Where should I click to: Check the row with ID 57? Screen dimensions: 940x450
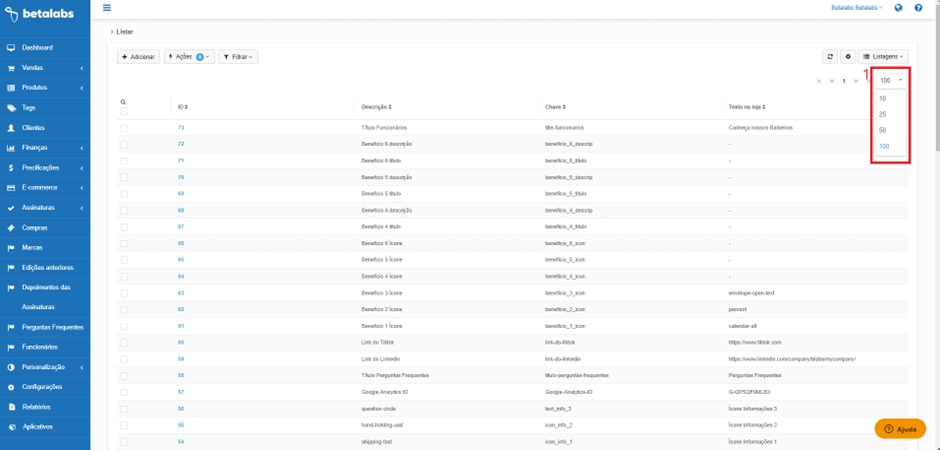coord(124,392)
